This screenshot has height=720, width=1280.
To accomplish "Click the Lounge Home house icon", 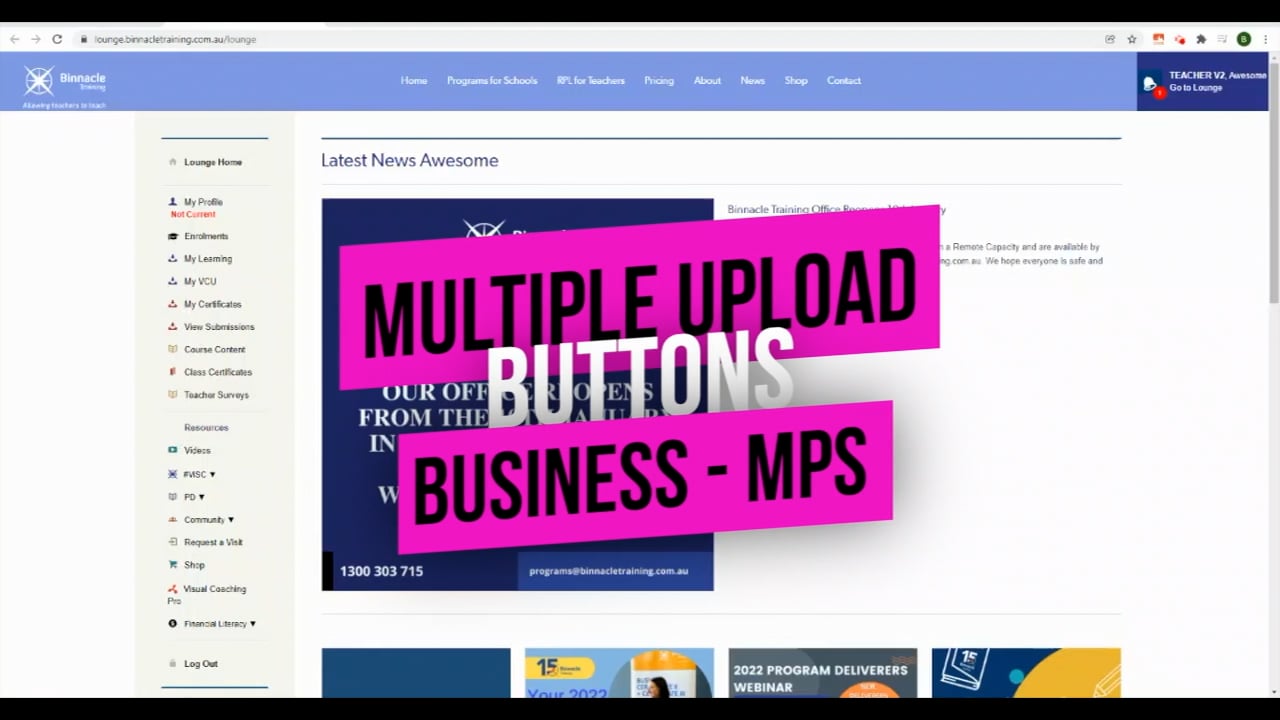I will coord(173,162).
